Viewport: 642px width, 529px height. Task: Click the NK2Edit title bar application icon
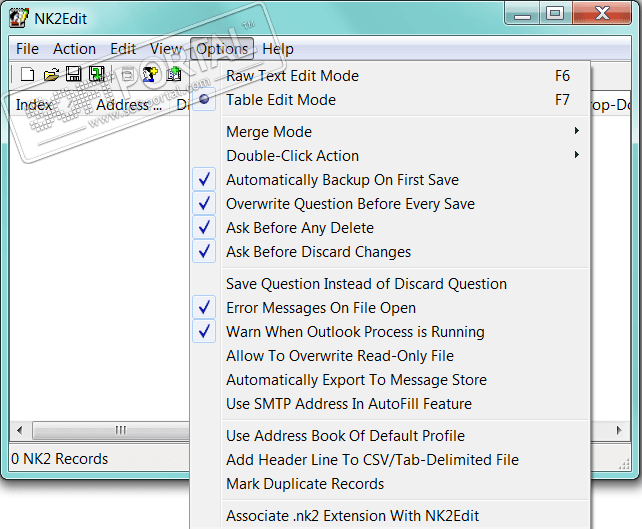click(18, 18)
